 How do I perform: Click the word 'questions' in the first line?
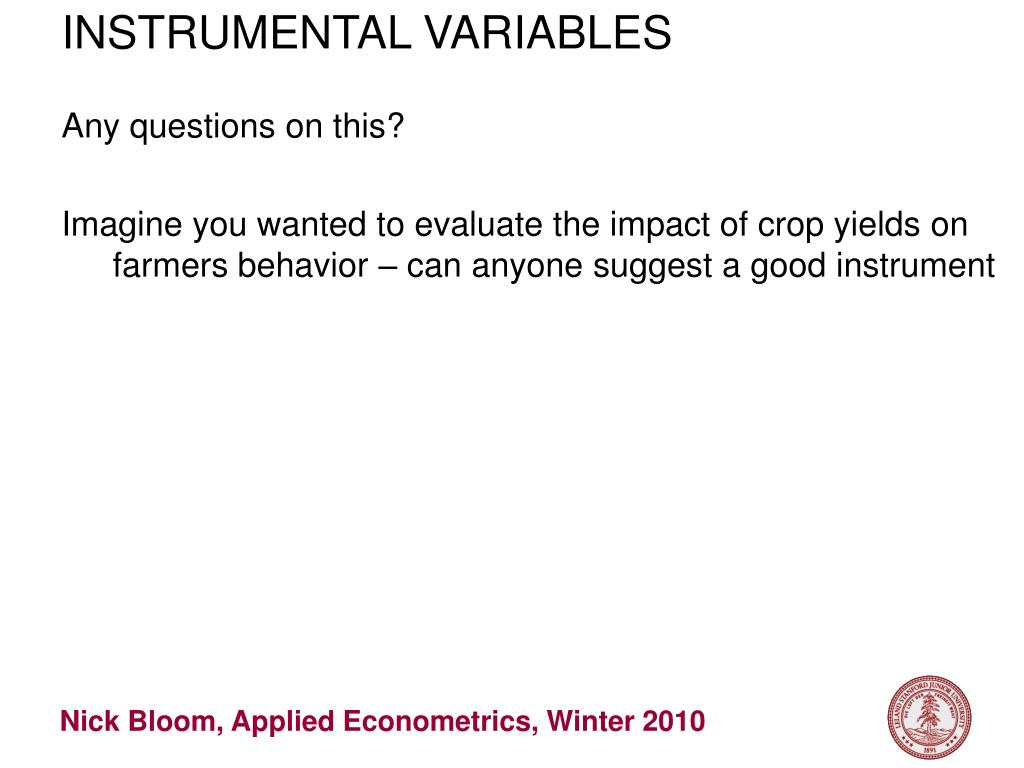click(x=202, y=127)
